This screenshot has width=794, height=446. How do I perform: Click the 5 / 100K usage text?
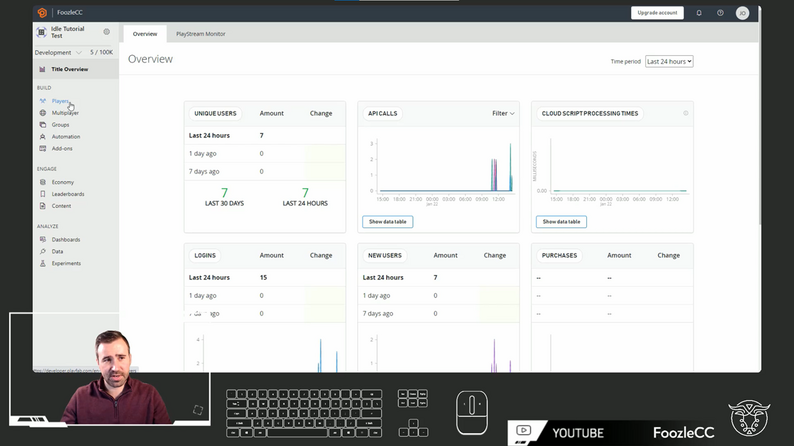click(x=101, y=53)
